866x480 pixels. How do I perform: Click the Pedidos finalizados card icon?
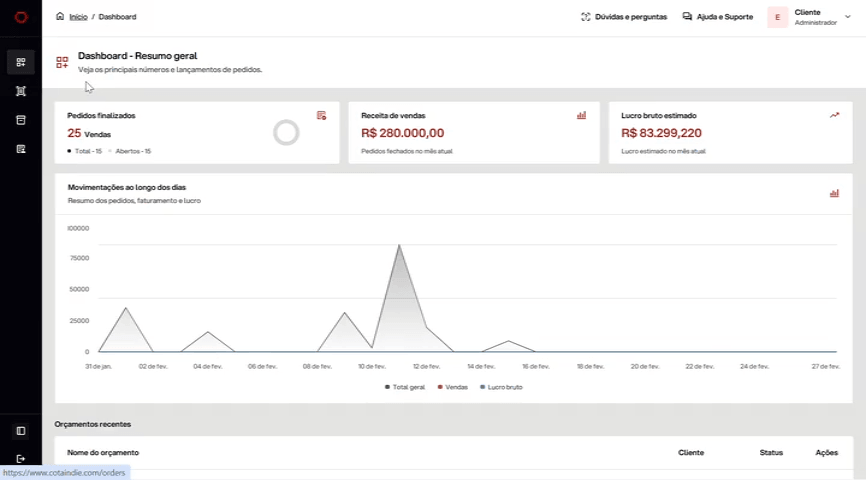tap(321, 115)
